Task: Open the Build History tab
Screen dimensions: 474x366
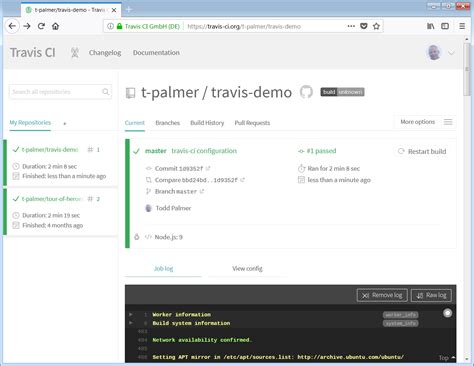Action: [x=207, y=123]
